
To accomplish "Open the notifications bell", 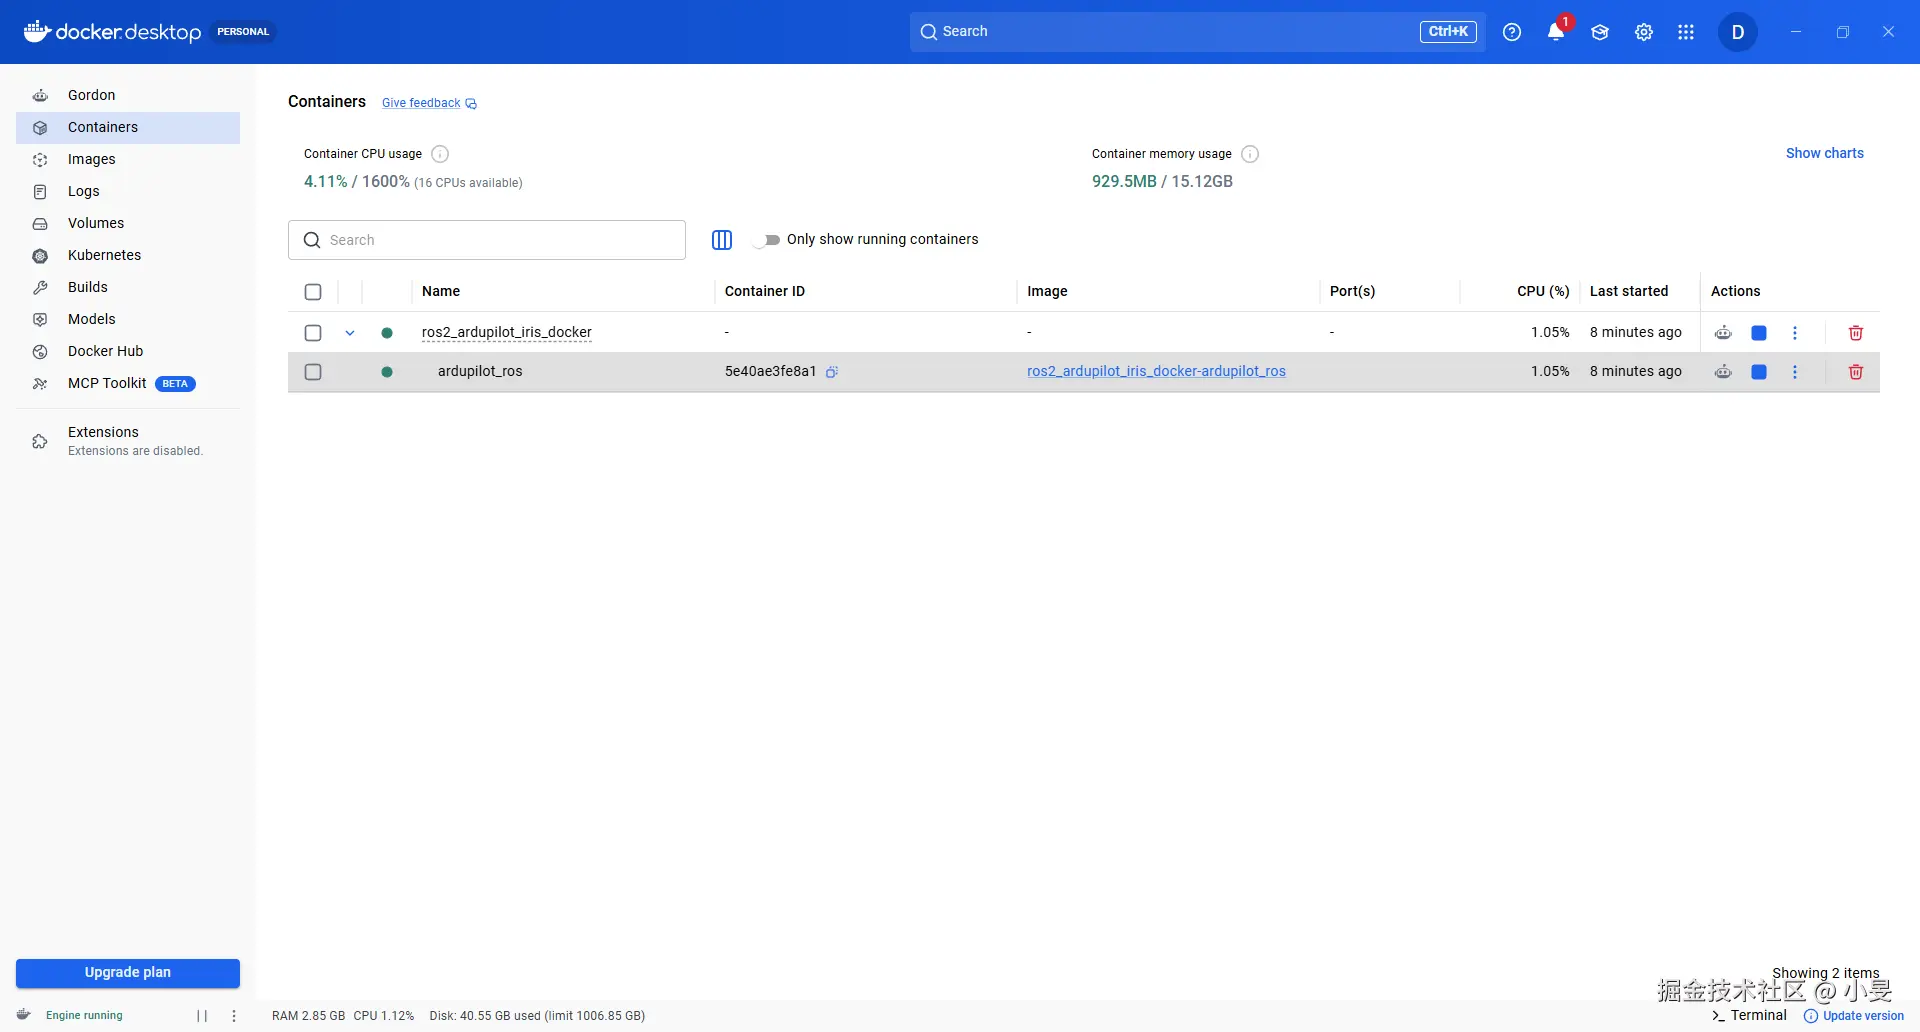I will coord(1556,32).
